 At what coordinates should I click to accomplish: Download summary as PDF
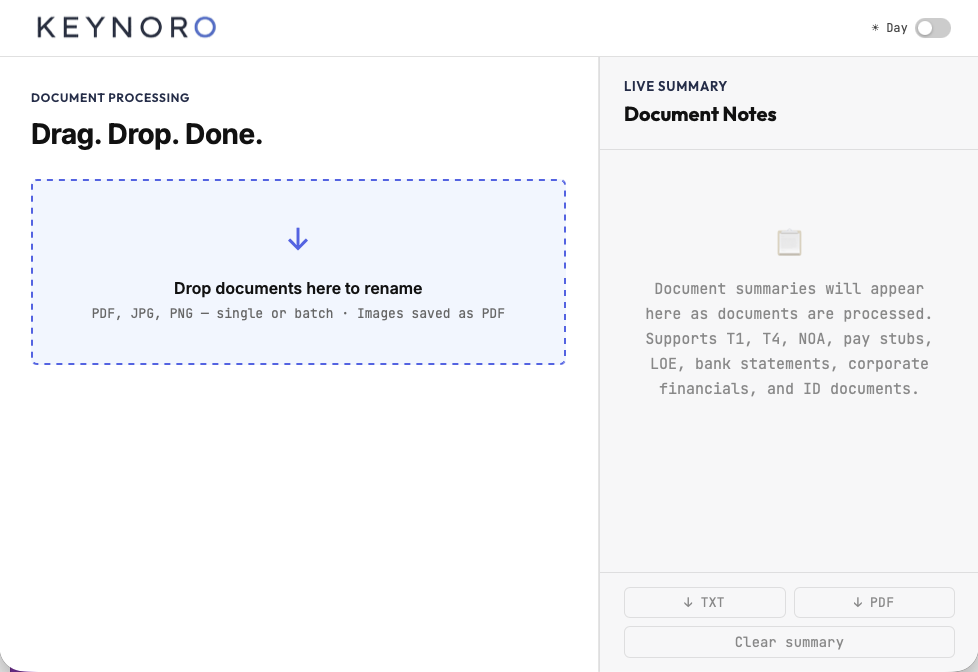pos(874,602)
